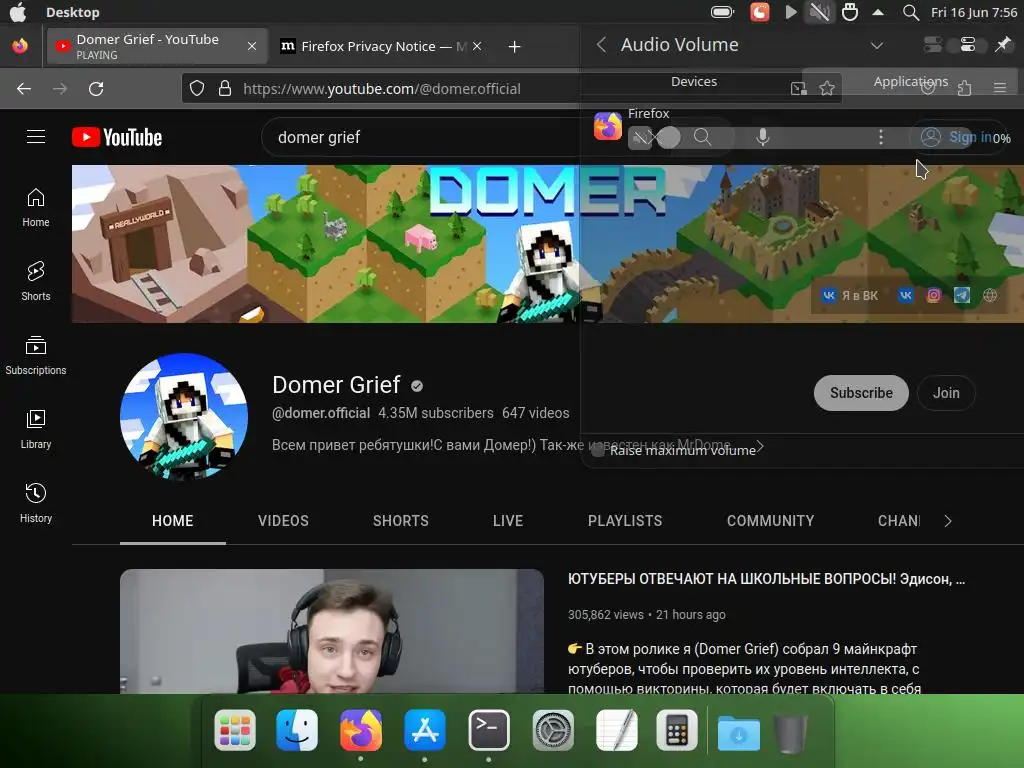The image size is (1024, 768).
Task: Play the featured video thumbnail
Action: tap(332, 631)
